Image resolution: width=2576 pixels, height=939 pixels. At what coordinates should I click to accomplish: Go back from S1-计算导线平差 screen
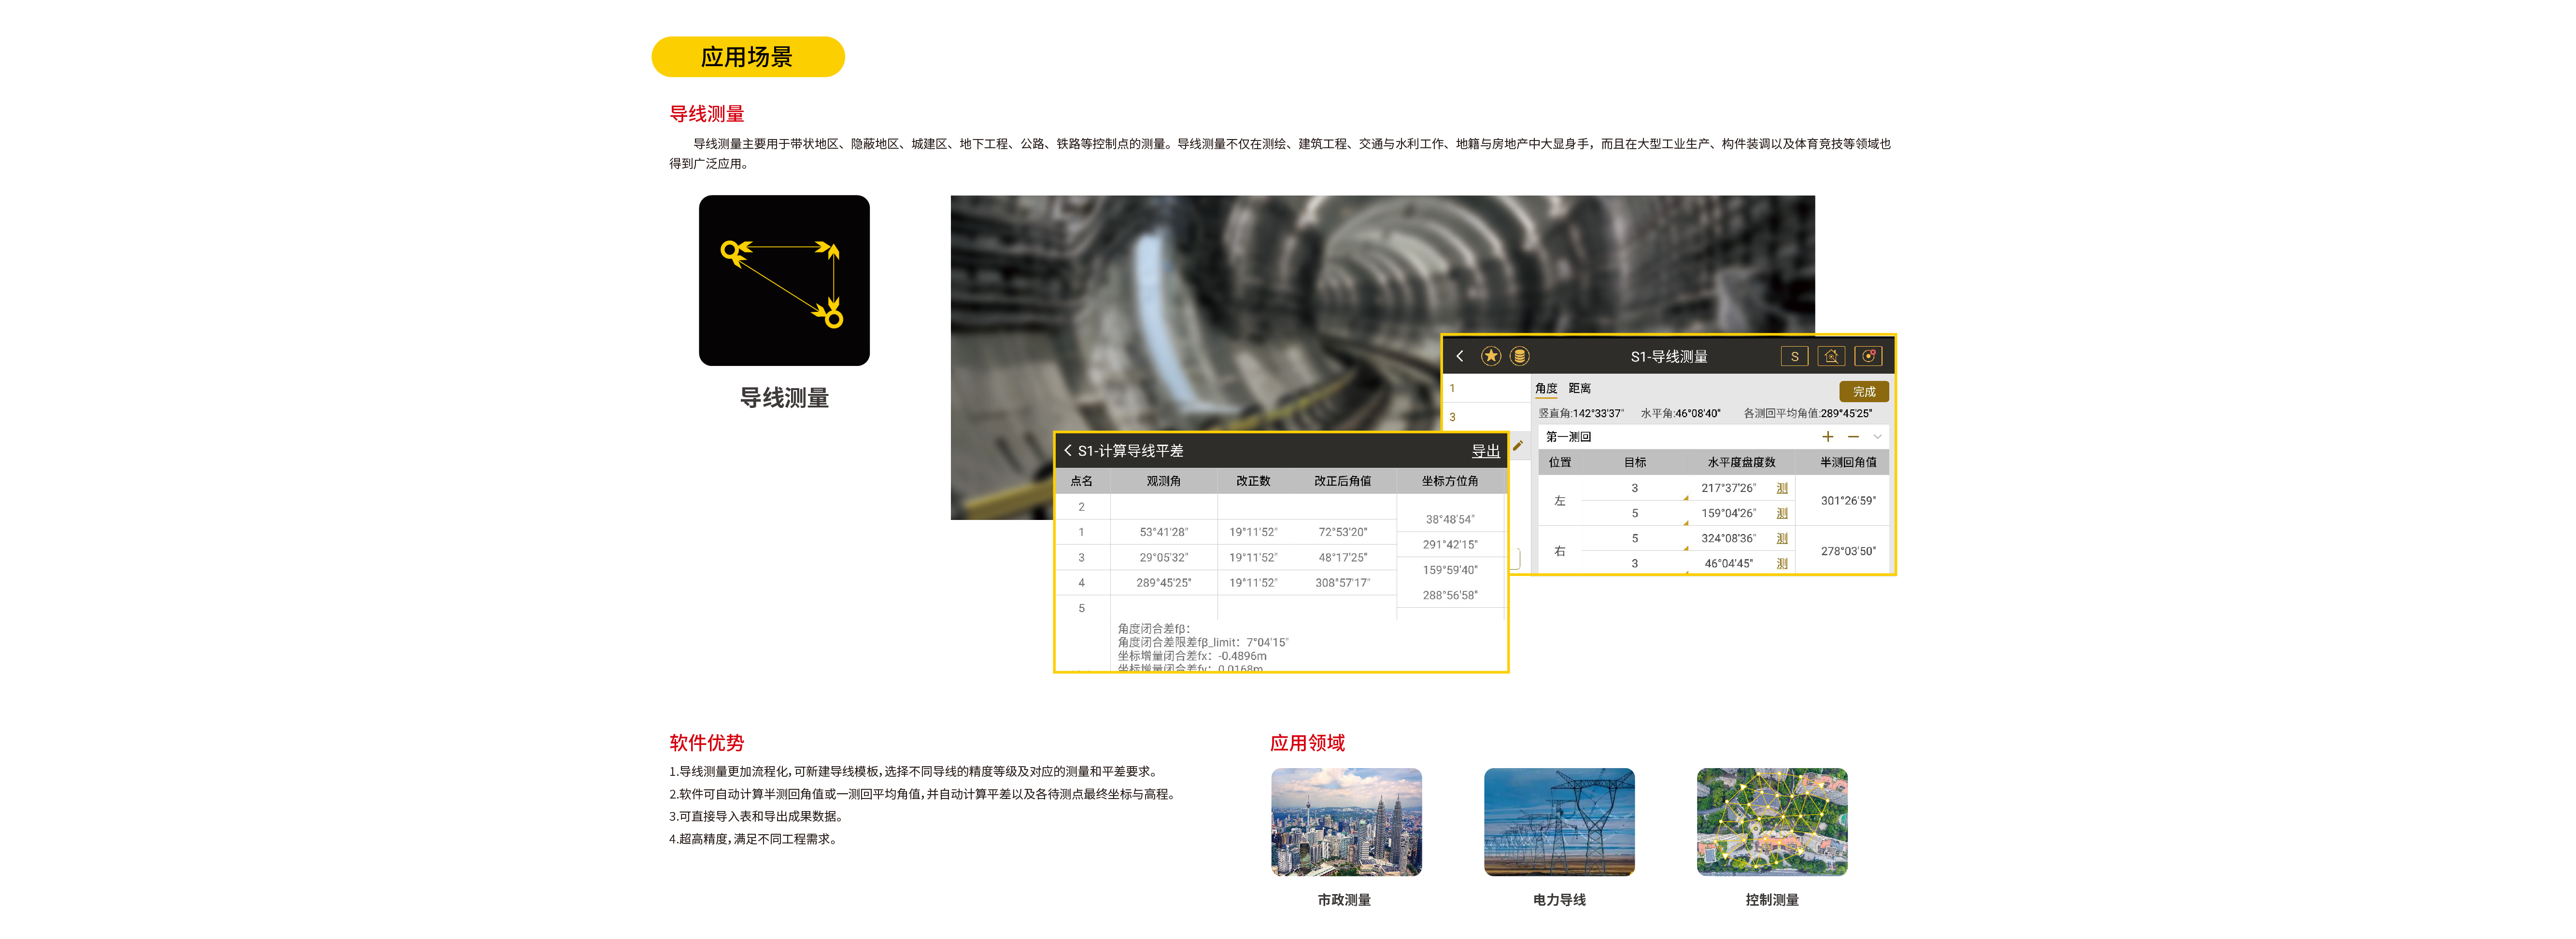coord(1068,451)
